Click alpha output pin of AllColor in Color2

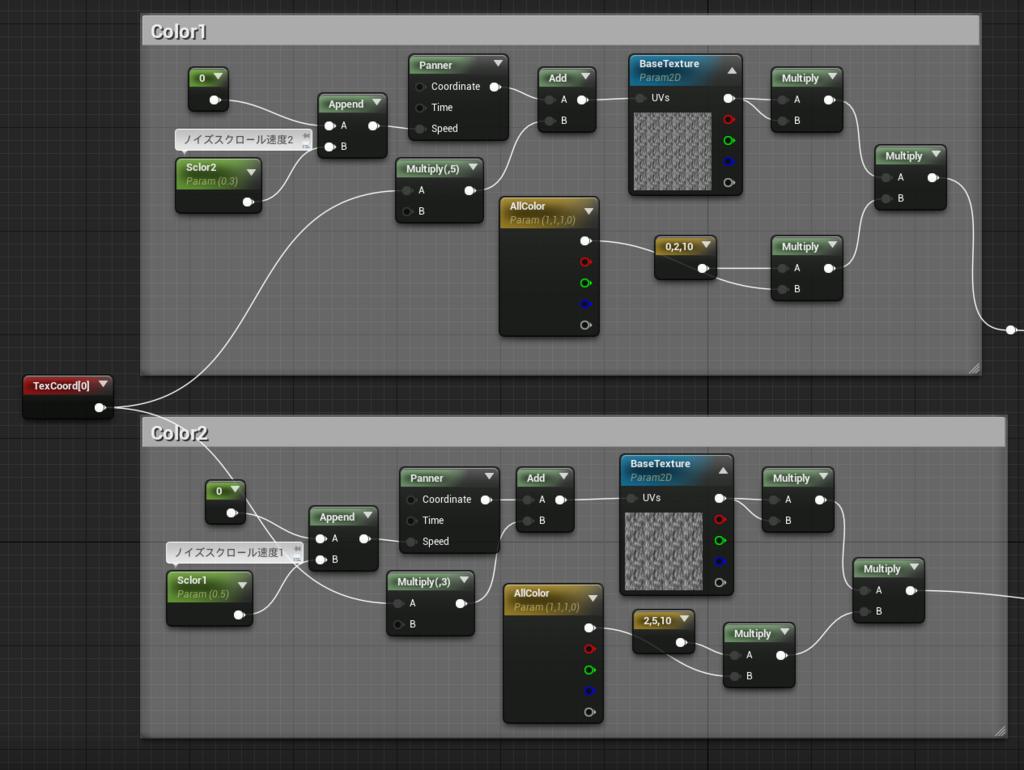(x=590, y=712)
